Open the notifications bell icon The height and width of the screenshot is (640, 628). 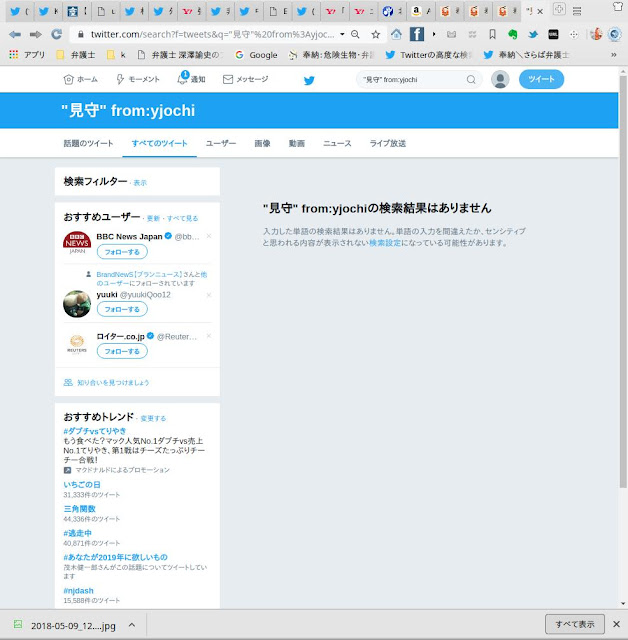click(182, 79)
